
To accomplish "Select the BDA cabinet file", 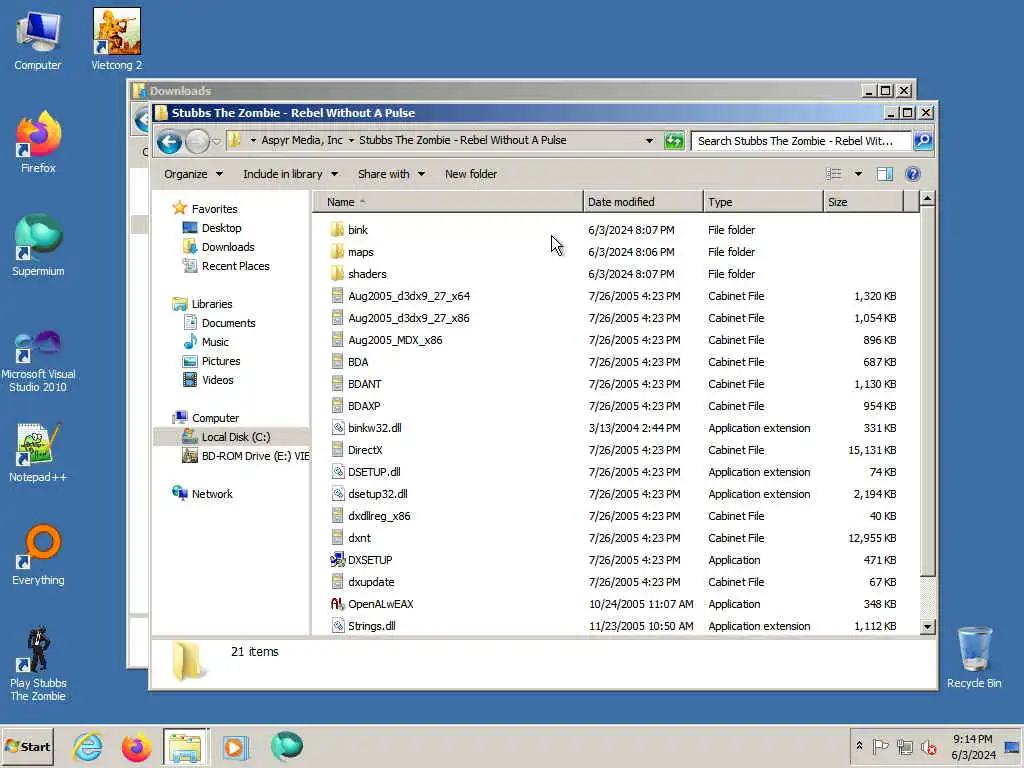I will (358, 362).
